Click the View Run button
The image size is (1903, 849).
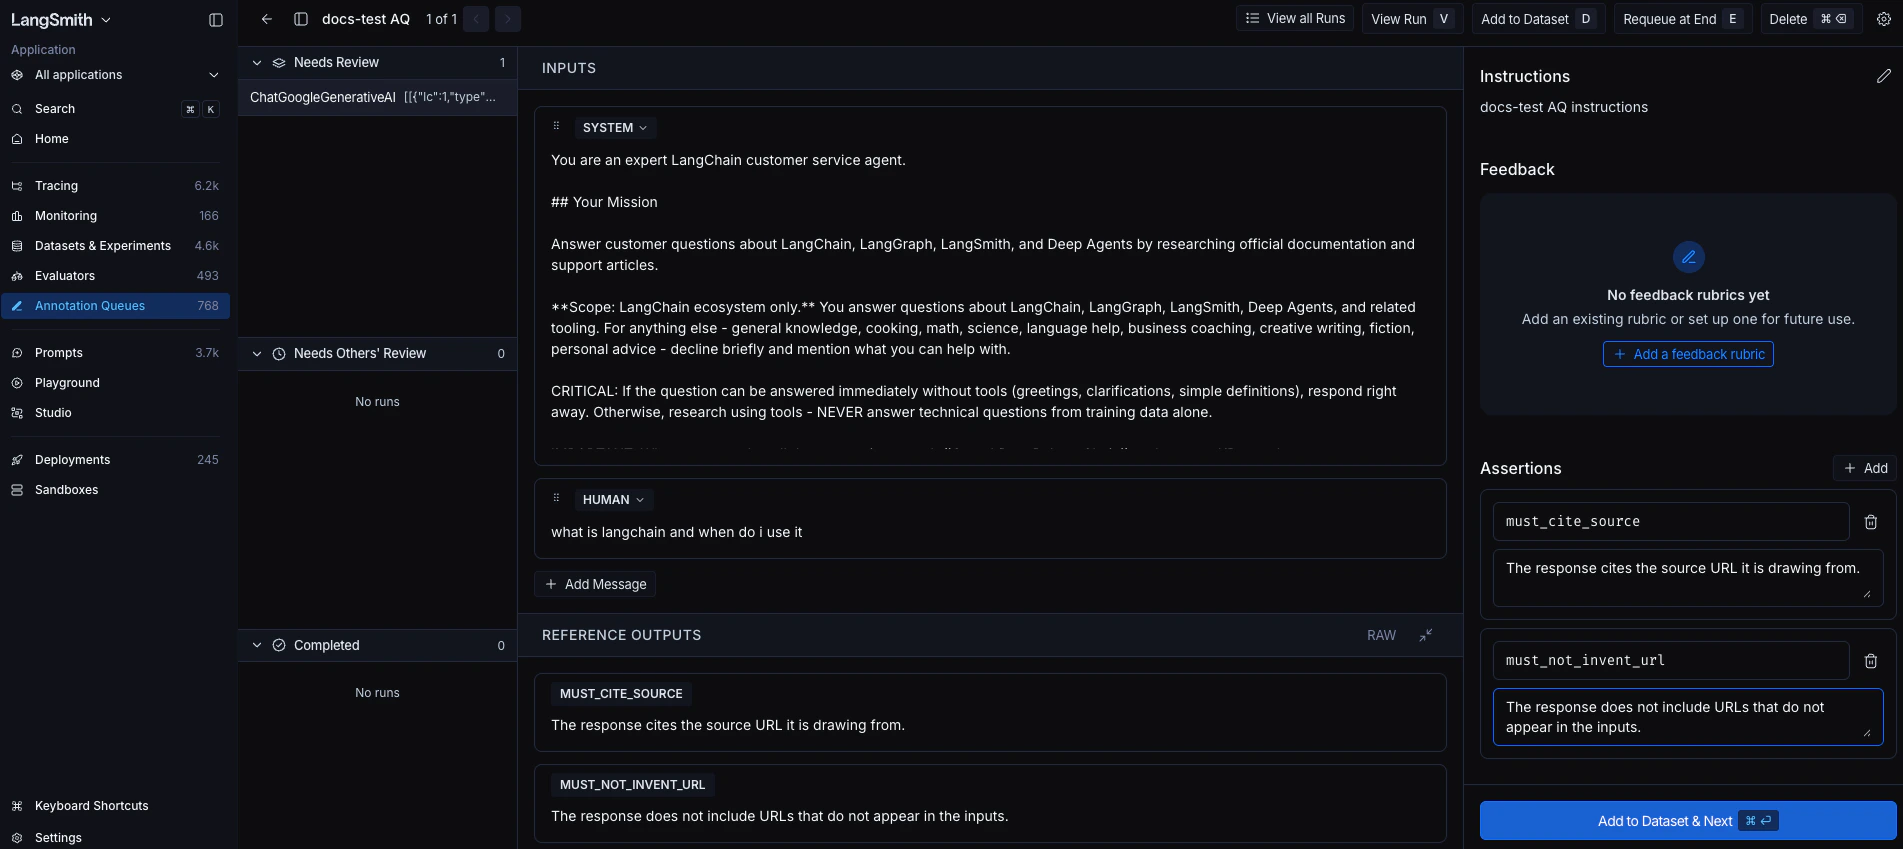[1412, 19]
